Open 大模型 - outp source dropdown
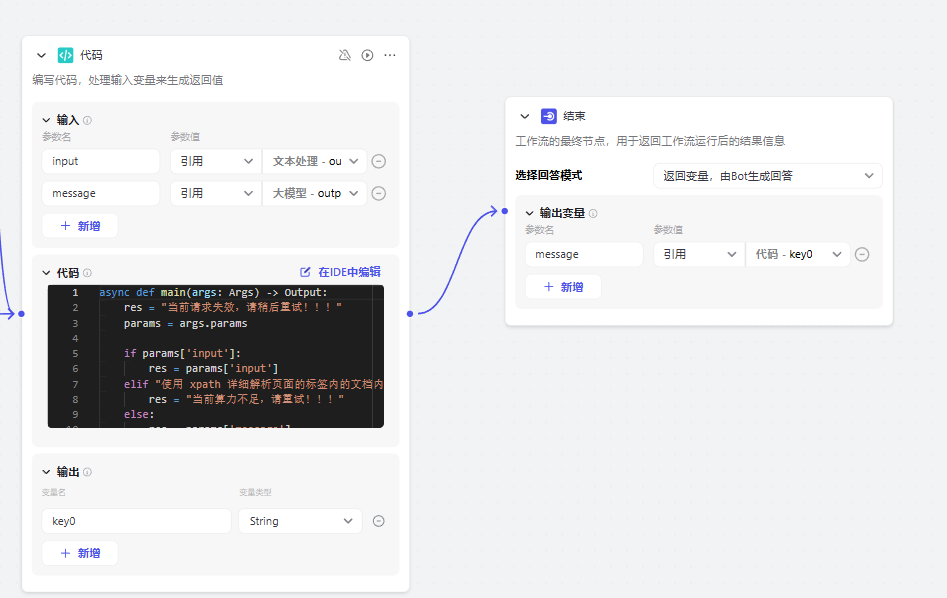 [315, 193]
